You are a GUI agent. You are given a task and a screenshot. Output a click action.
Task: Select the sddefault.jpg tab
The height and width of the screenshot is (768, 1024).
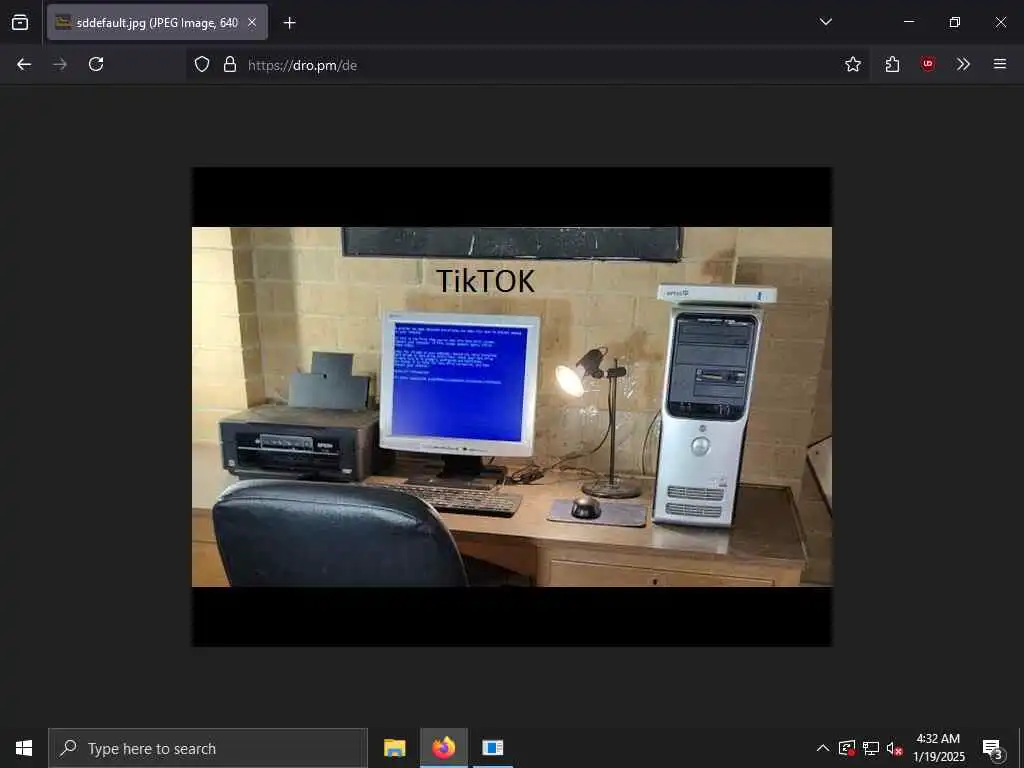click(157, 23)
